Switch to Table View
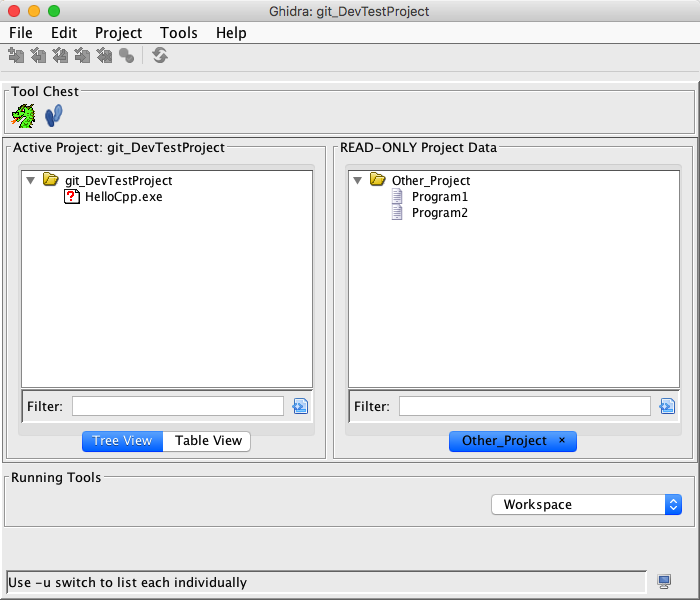 [x=208, y=441]
